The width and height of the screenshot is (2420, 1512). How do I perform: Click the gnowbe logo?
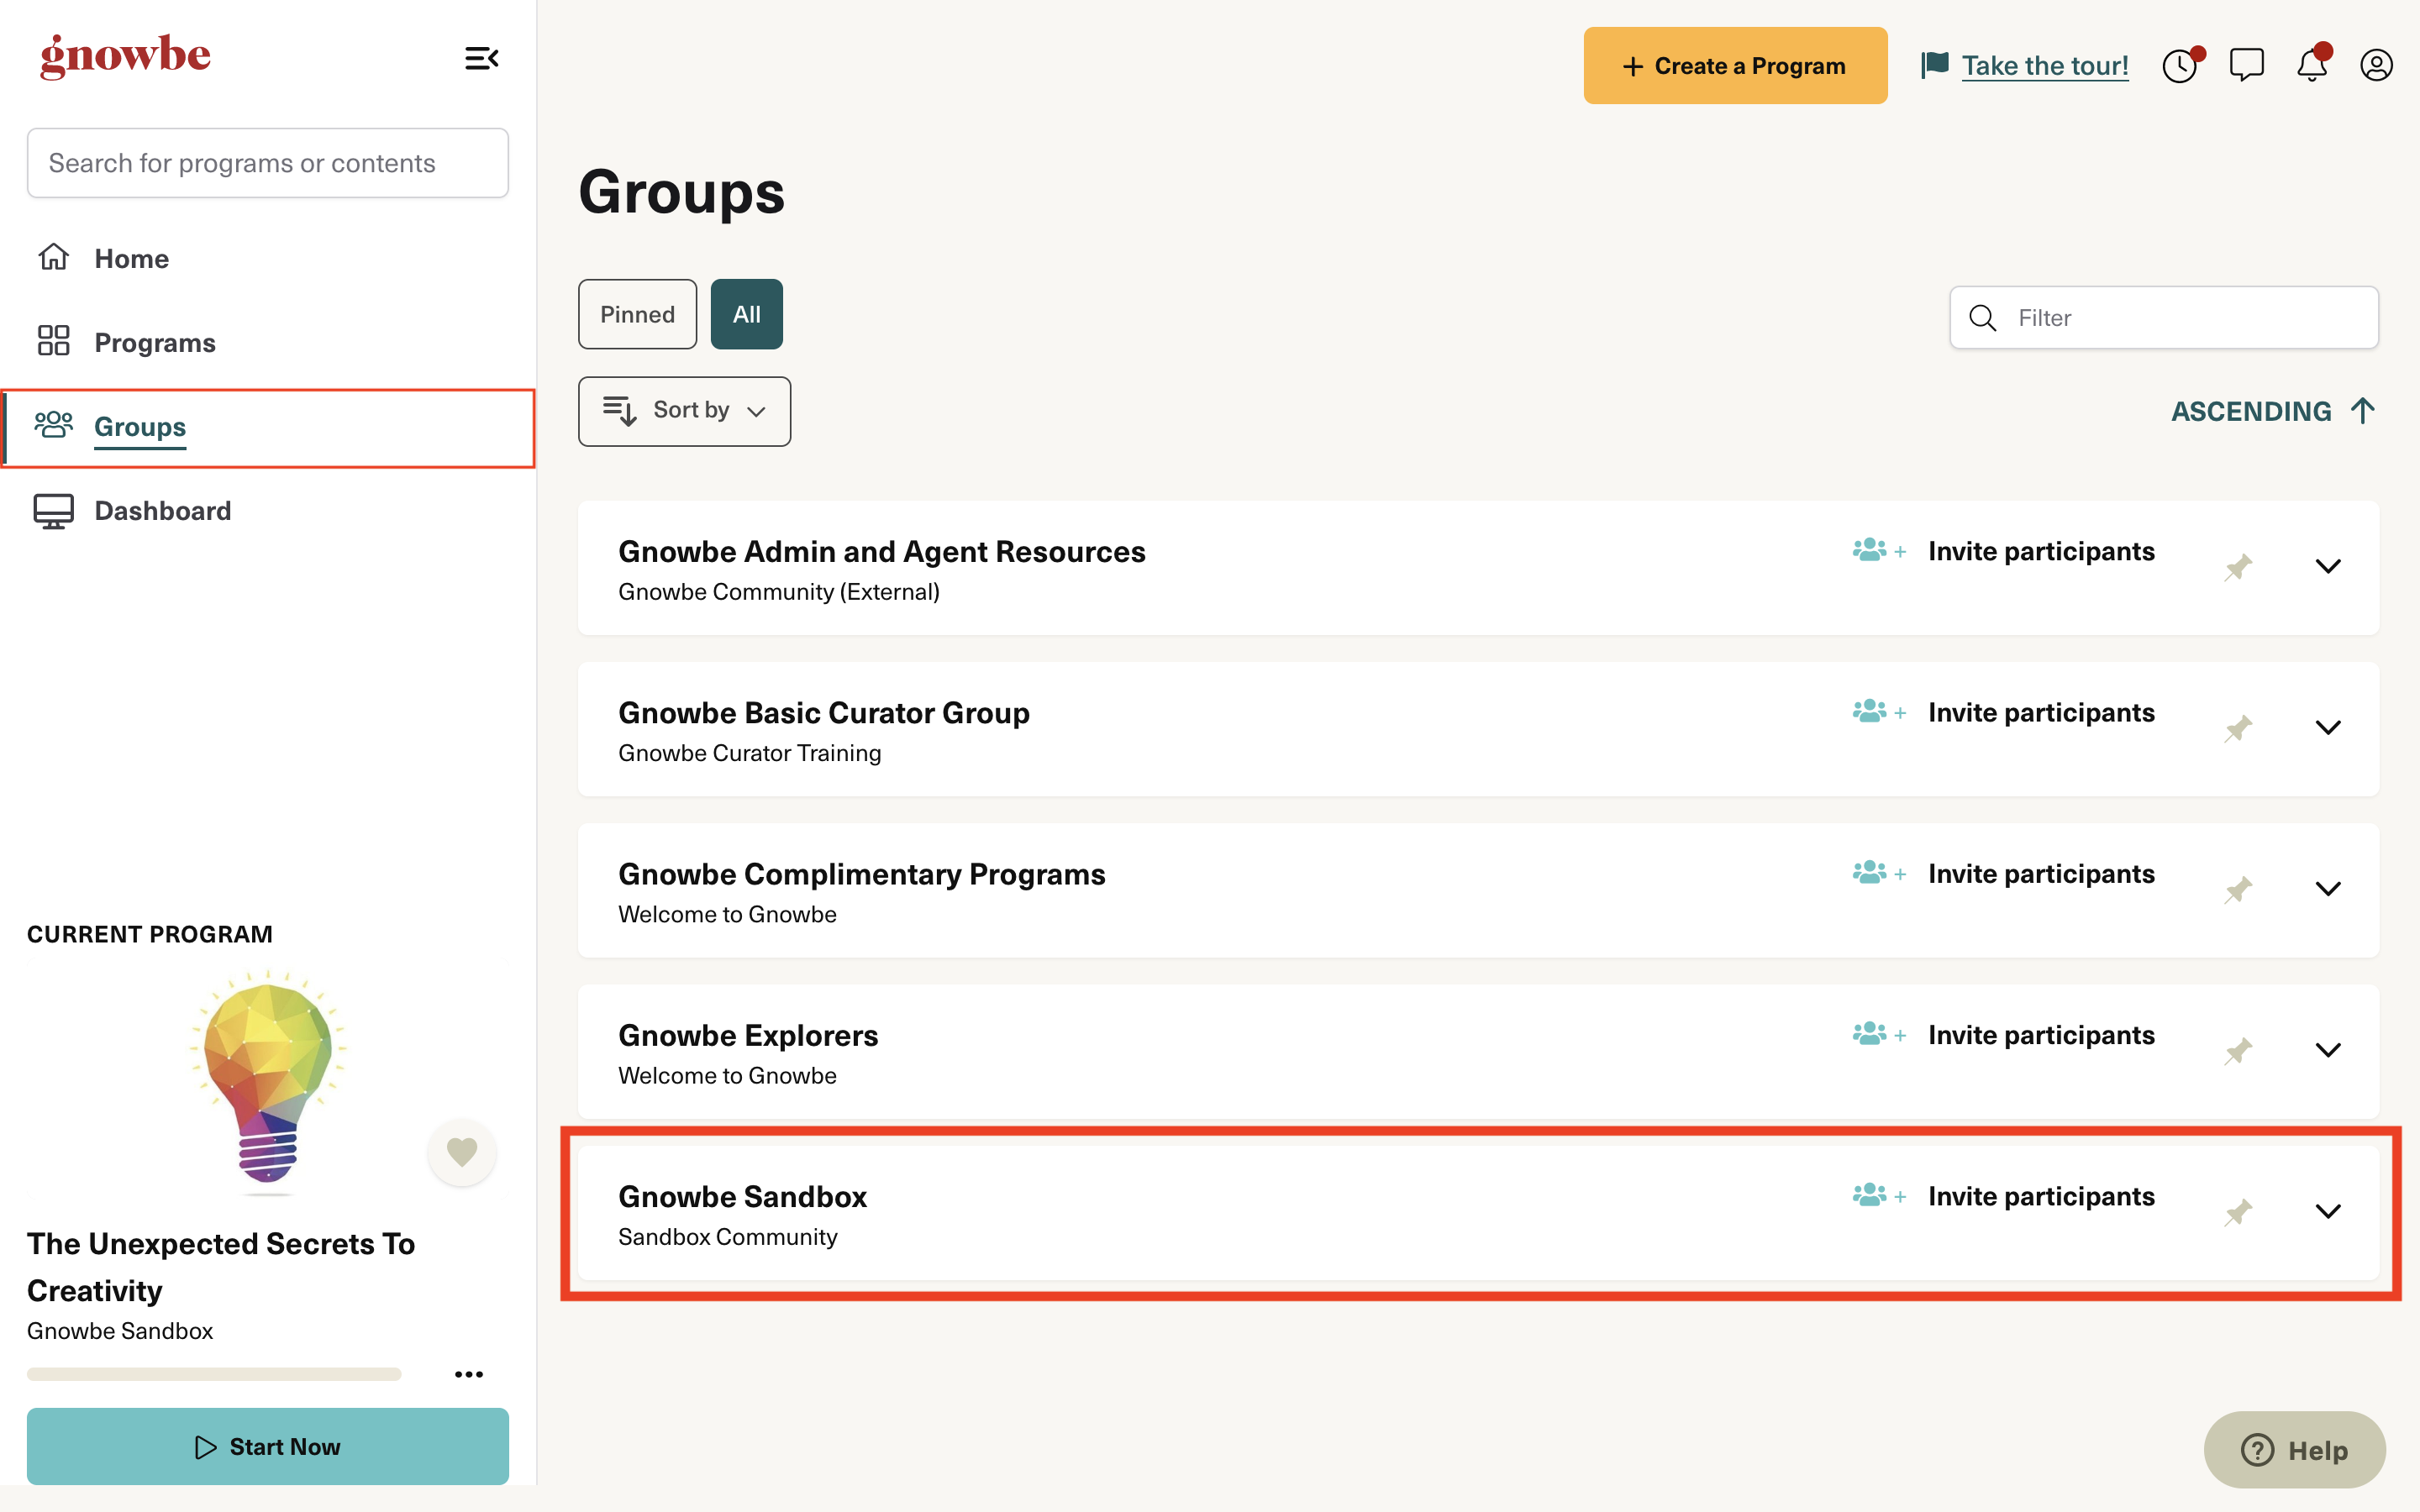(x=125, y=57)
